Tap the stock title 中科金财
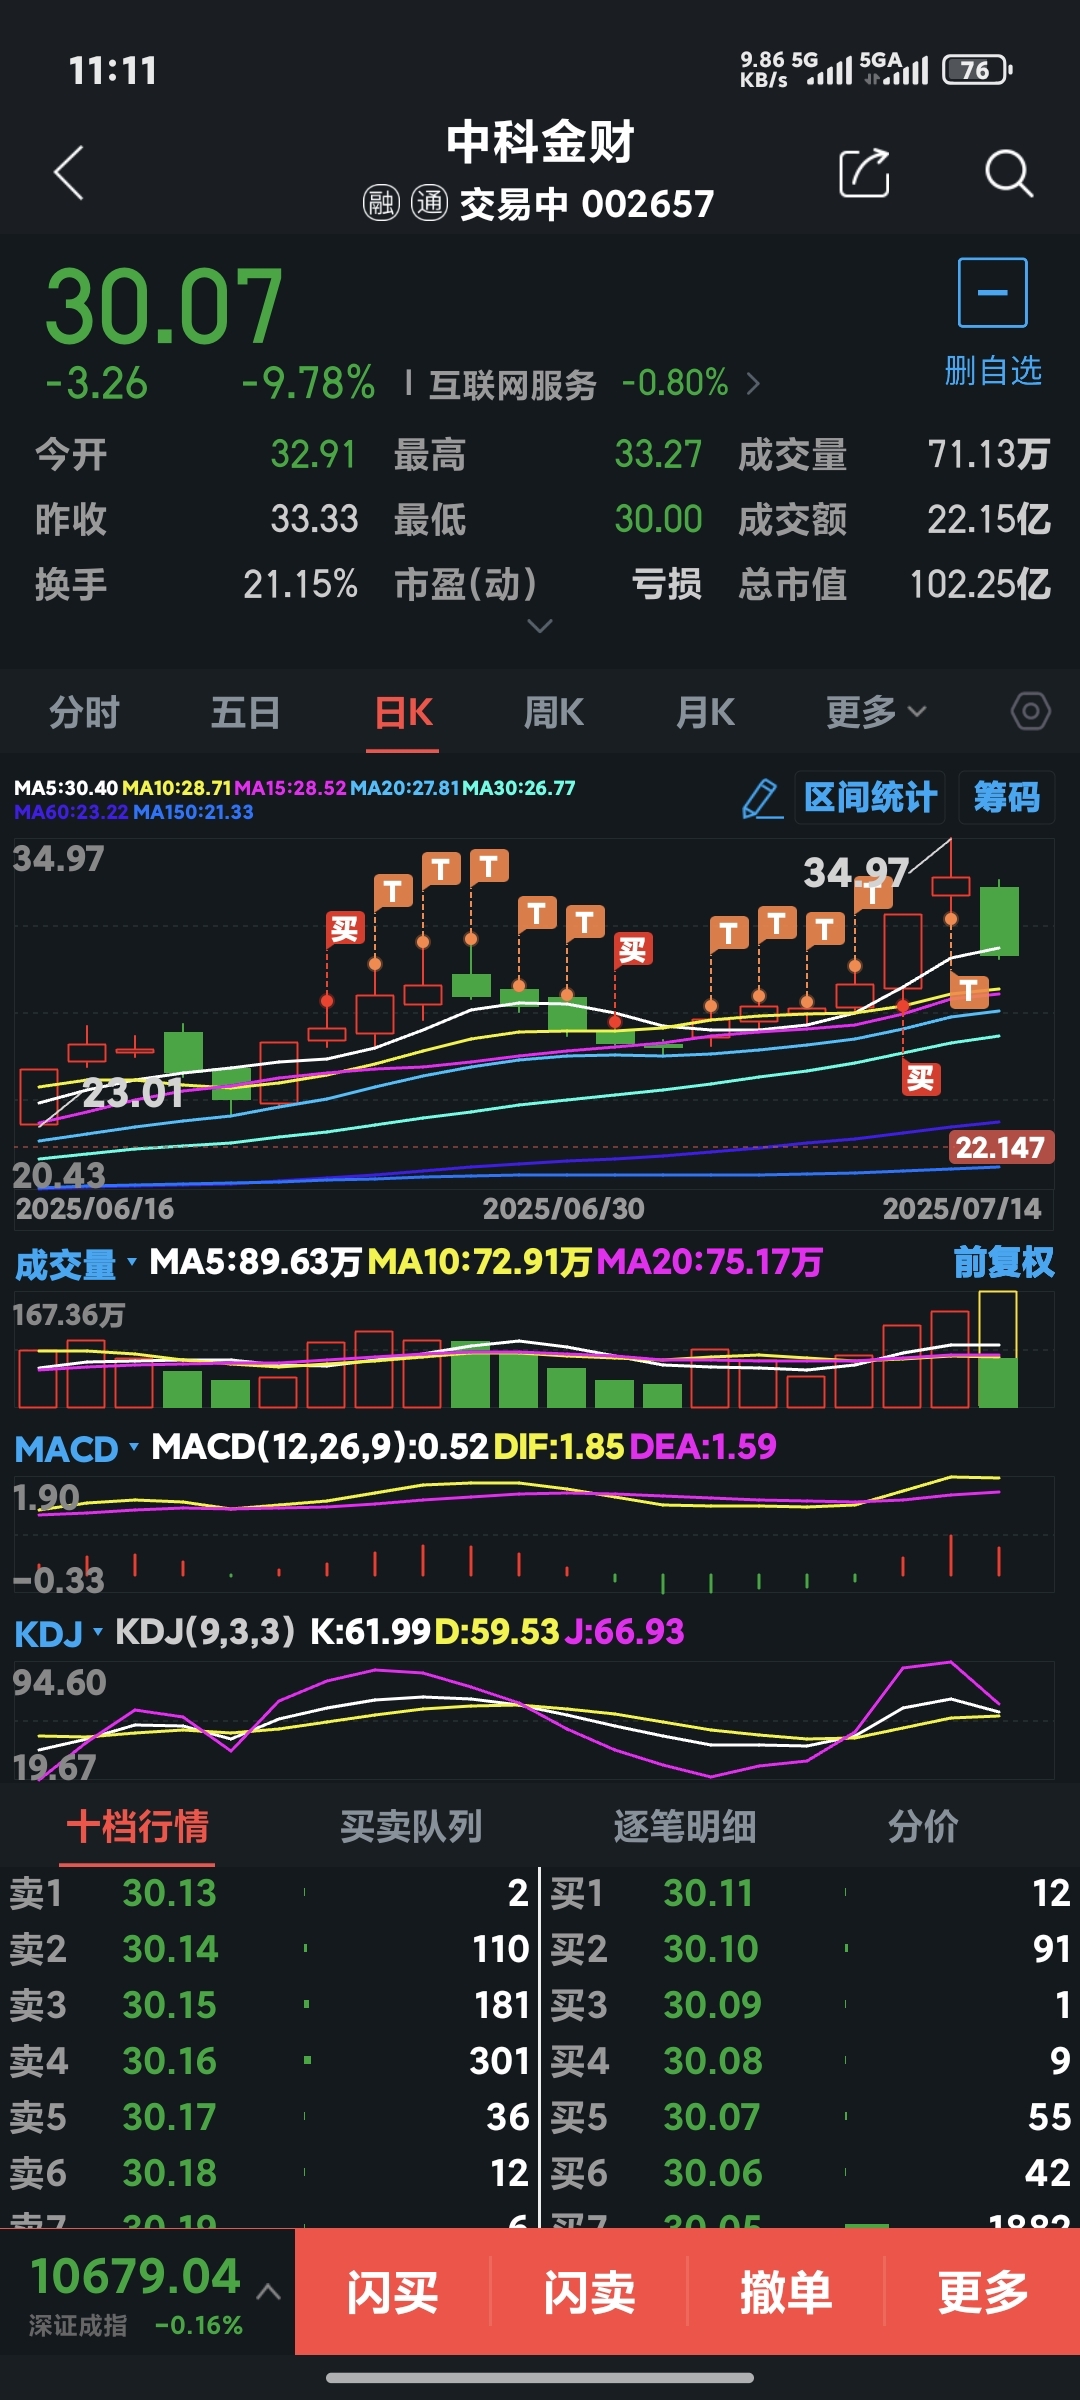The height and width of the screenshot is (2400, 1080). (x=540, y=142)
